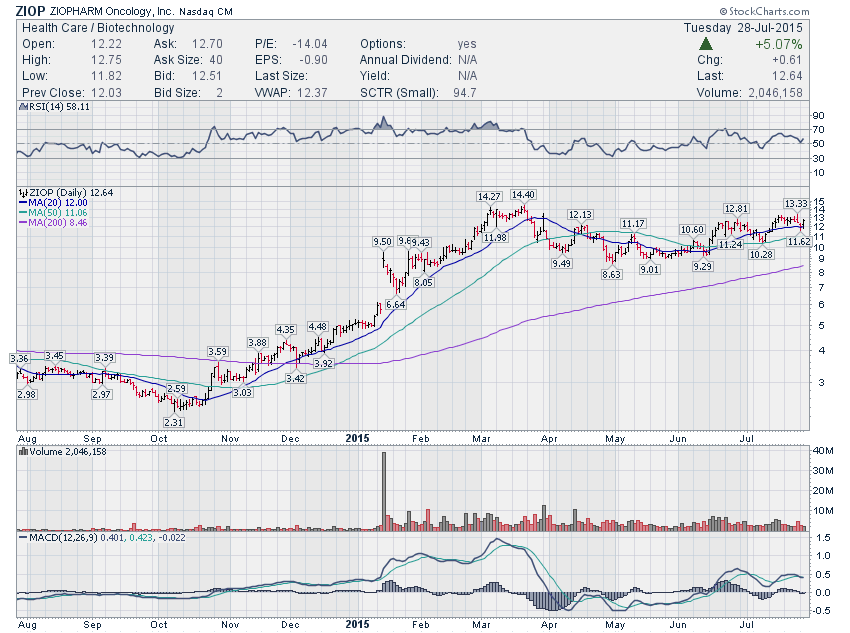The width and height of the screenshot is (850, 633).
Task: Click the 3.59 price label
Action: 217,352
